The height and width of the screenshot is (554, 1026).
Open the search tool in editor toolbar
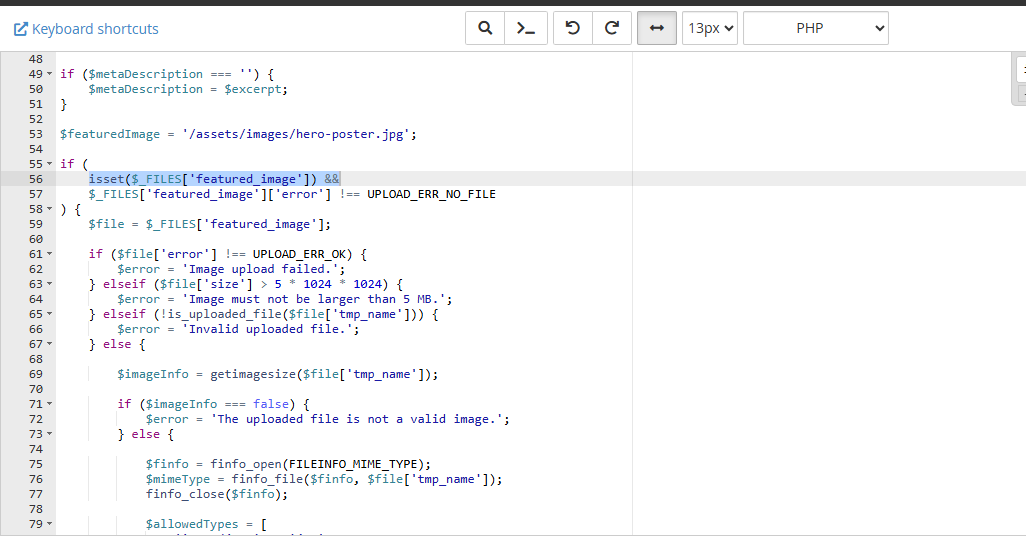[x=485, y=28]
